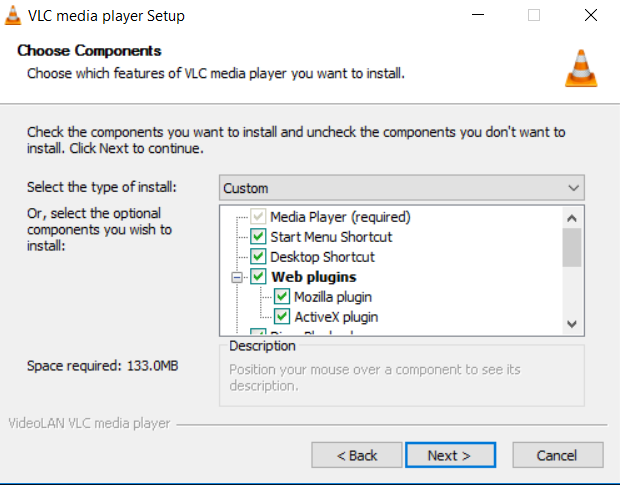Uncheck the Start Menu Shortcut checkbox
Screen dimensions: 620x485
point(259,237)
